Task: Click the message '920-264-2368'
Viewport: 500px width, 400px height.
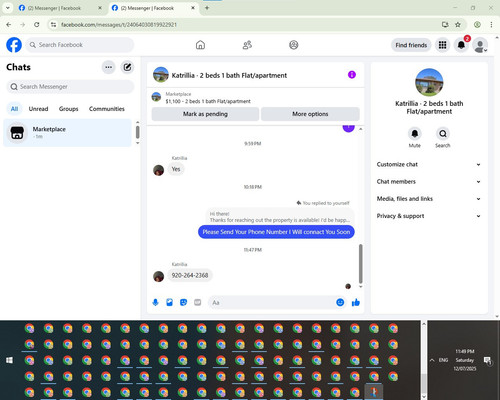Action: click(190, 275)
